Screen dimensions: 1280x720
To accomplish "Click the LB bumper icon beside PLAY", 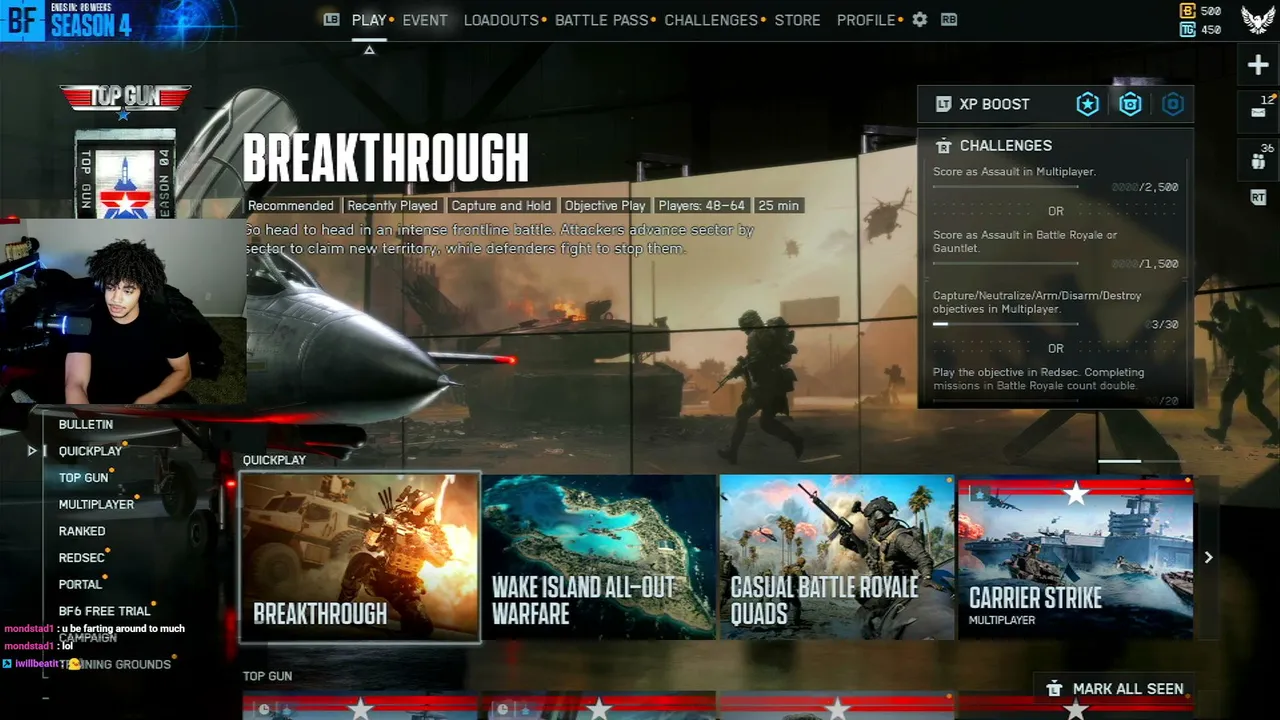I will 332,19.
